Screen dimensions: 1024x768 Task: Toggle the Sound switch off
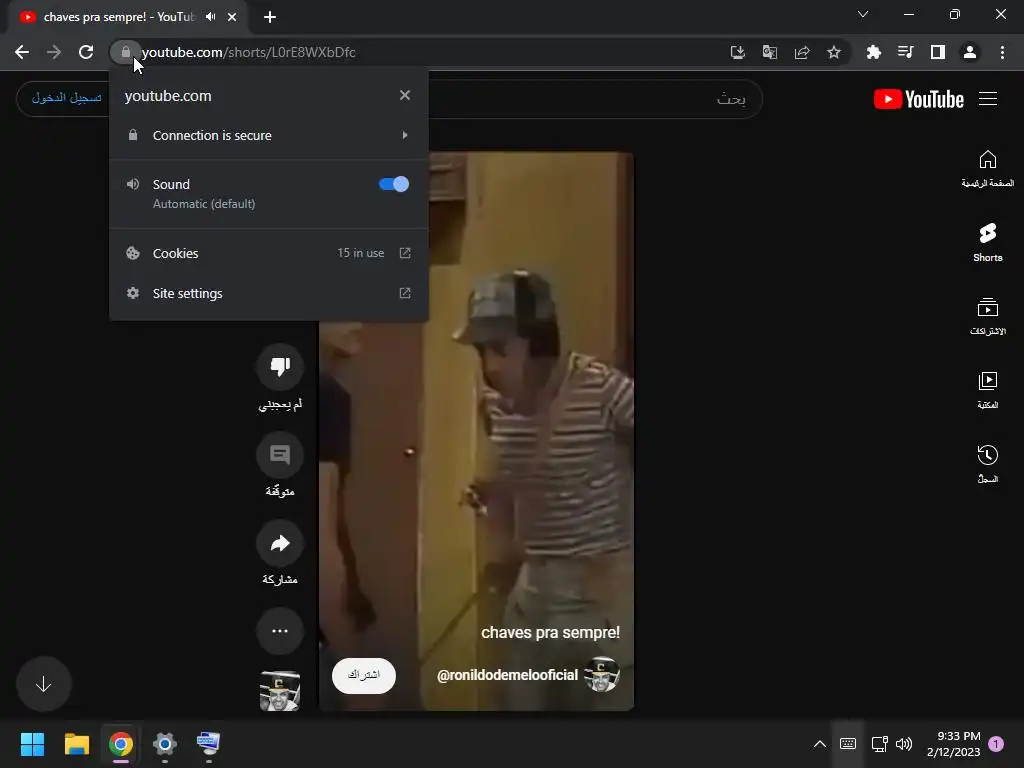(x=394, y=184)
